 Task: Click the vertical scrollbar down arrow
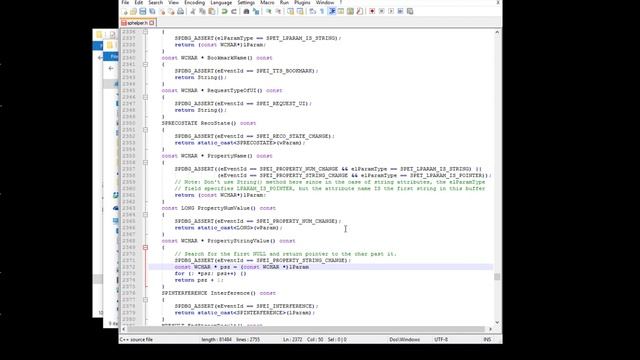497,322
